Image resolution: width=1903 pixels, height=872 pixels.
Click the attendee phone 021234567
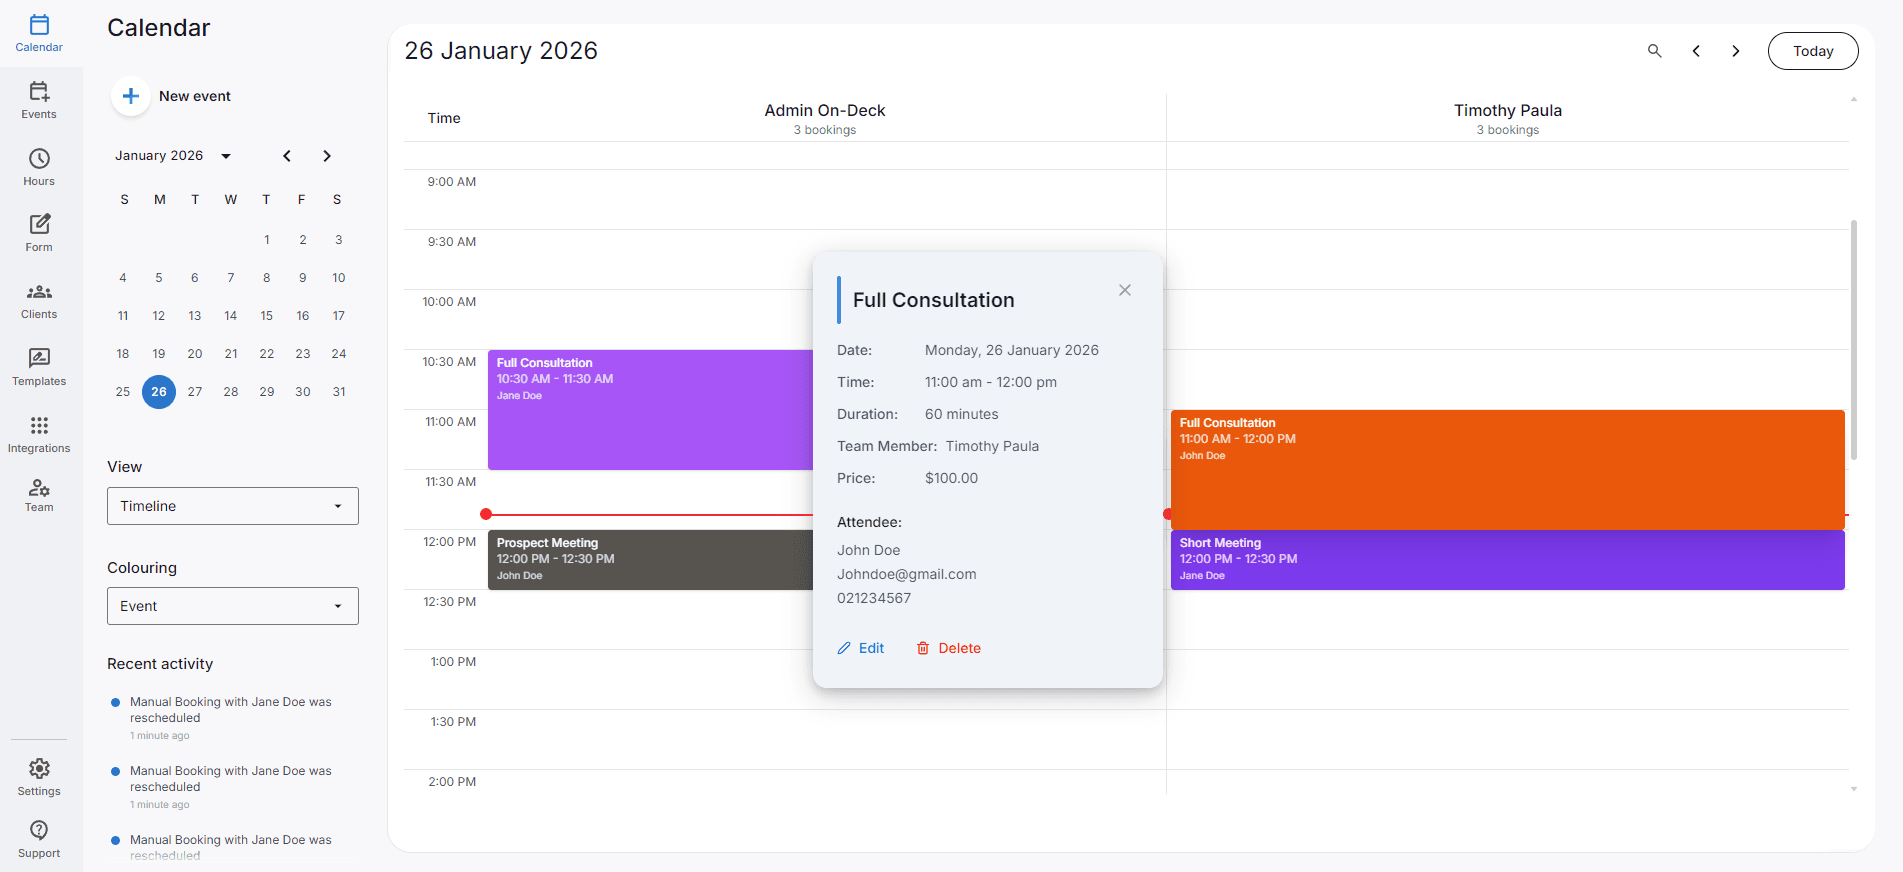click(874, 598)
